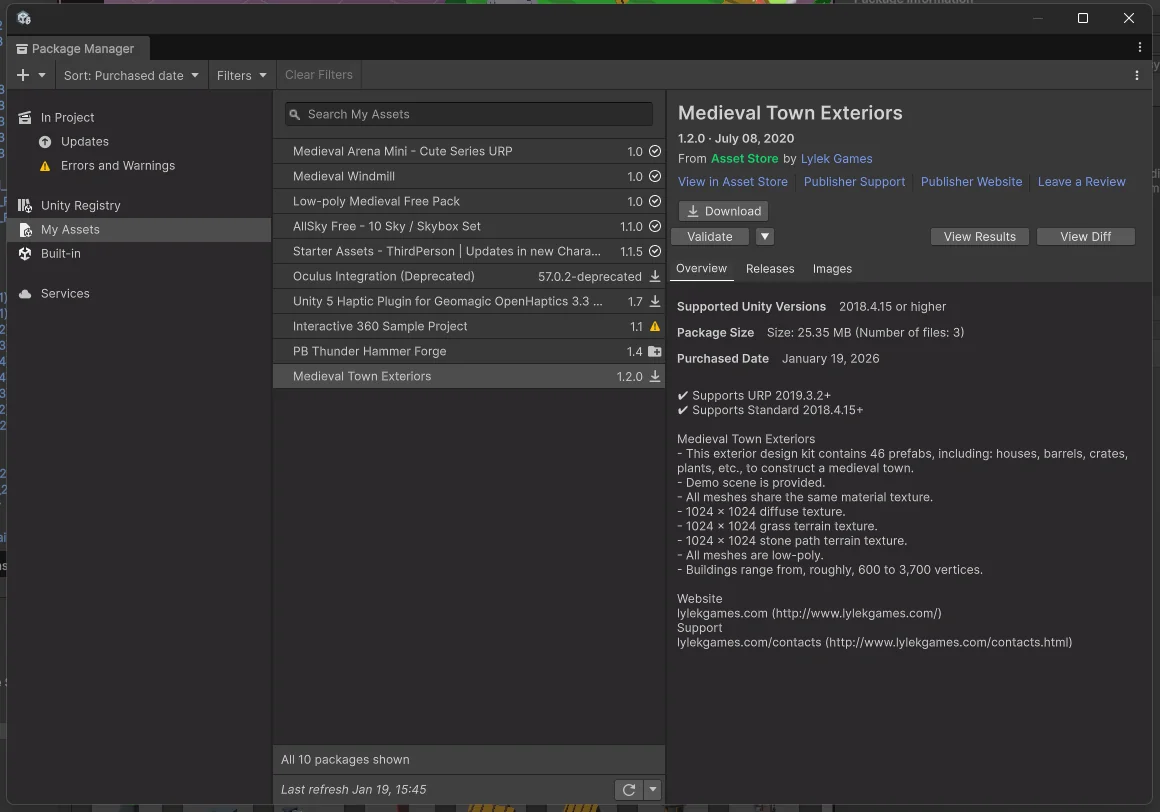
Task: Expand the dropdown beside the refresh button
Action: 653,789
